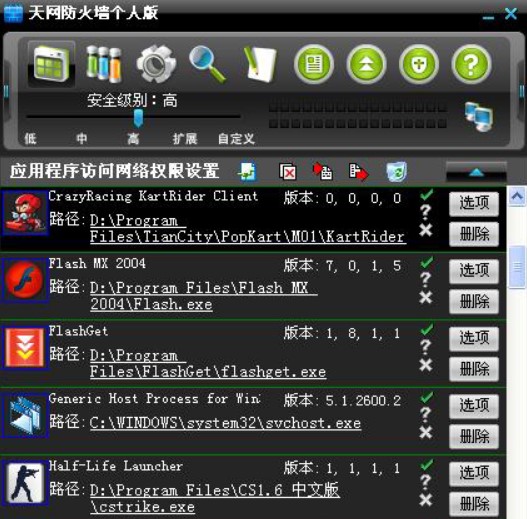Screen dimensions: 527x519
Task: Click the FlashGet flashget.exe path link
Action: [x=208, y=363]
